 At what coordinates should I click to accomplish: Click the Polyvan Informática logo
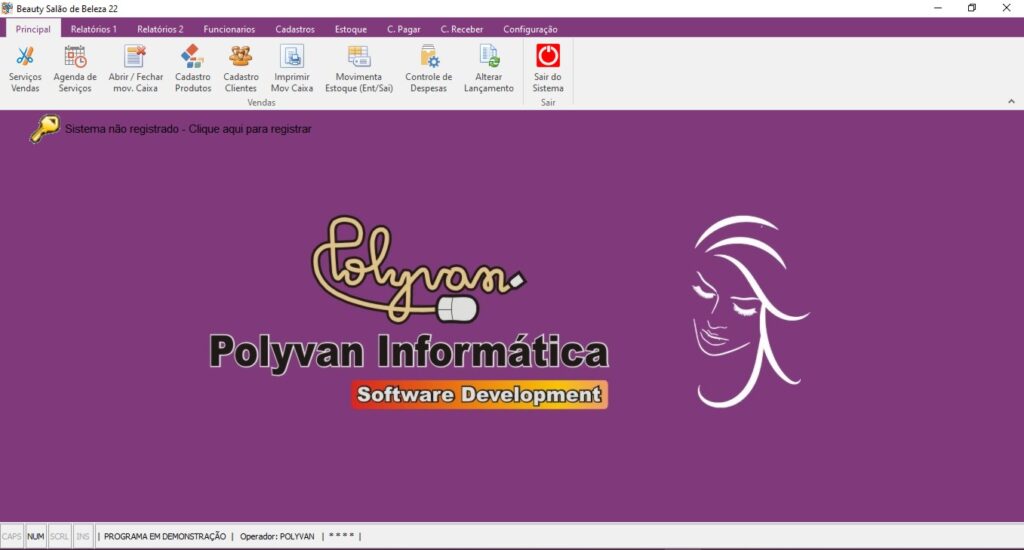click(409, 312)
